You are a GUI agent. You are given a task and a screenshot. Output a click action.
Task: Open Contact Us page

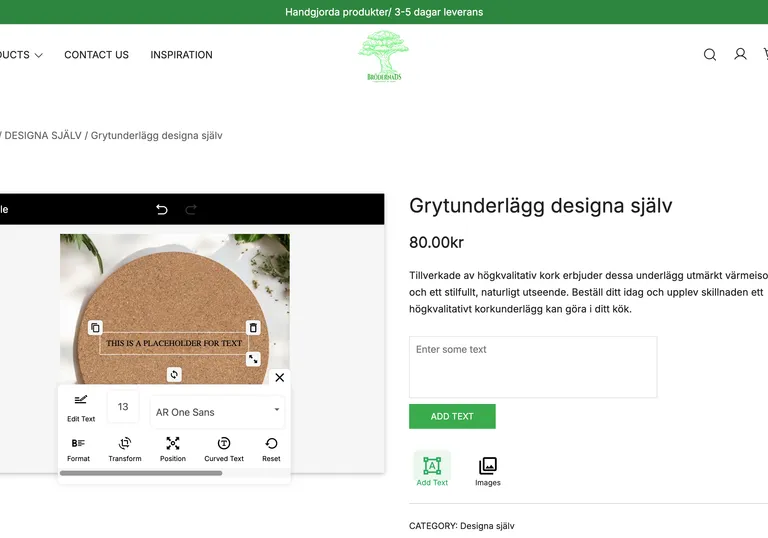96,54
